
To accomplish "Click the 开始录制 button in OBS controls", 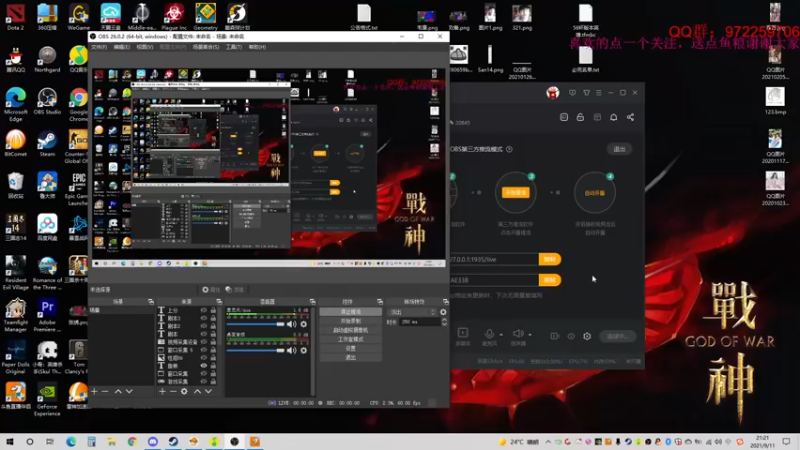I will 351,321.
